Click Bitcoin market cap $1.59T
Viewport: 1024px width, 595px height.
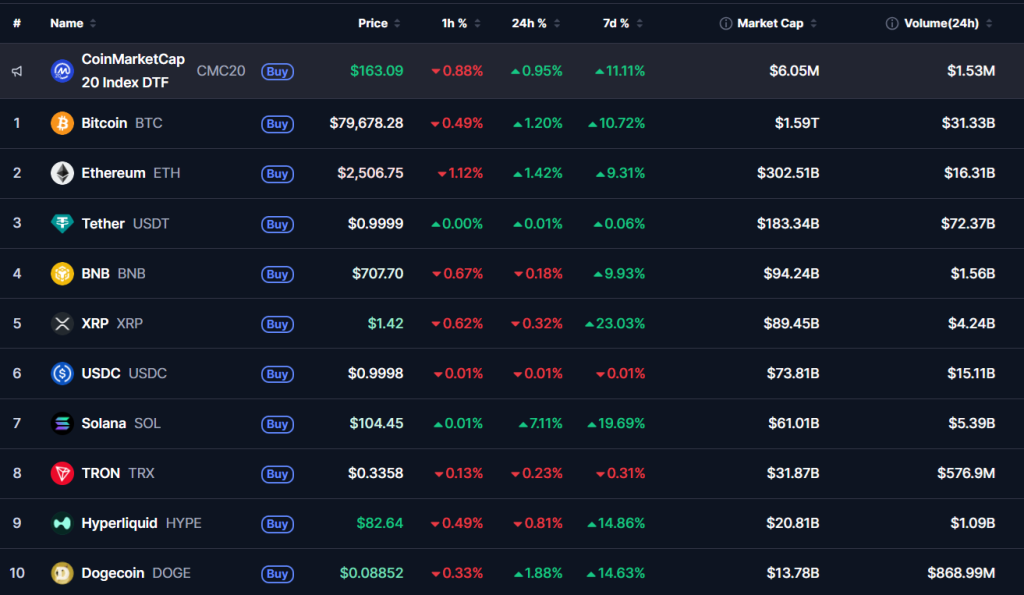(x=797, y=123)
